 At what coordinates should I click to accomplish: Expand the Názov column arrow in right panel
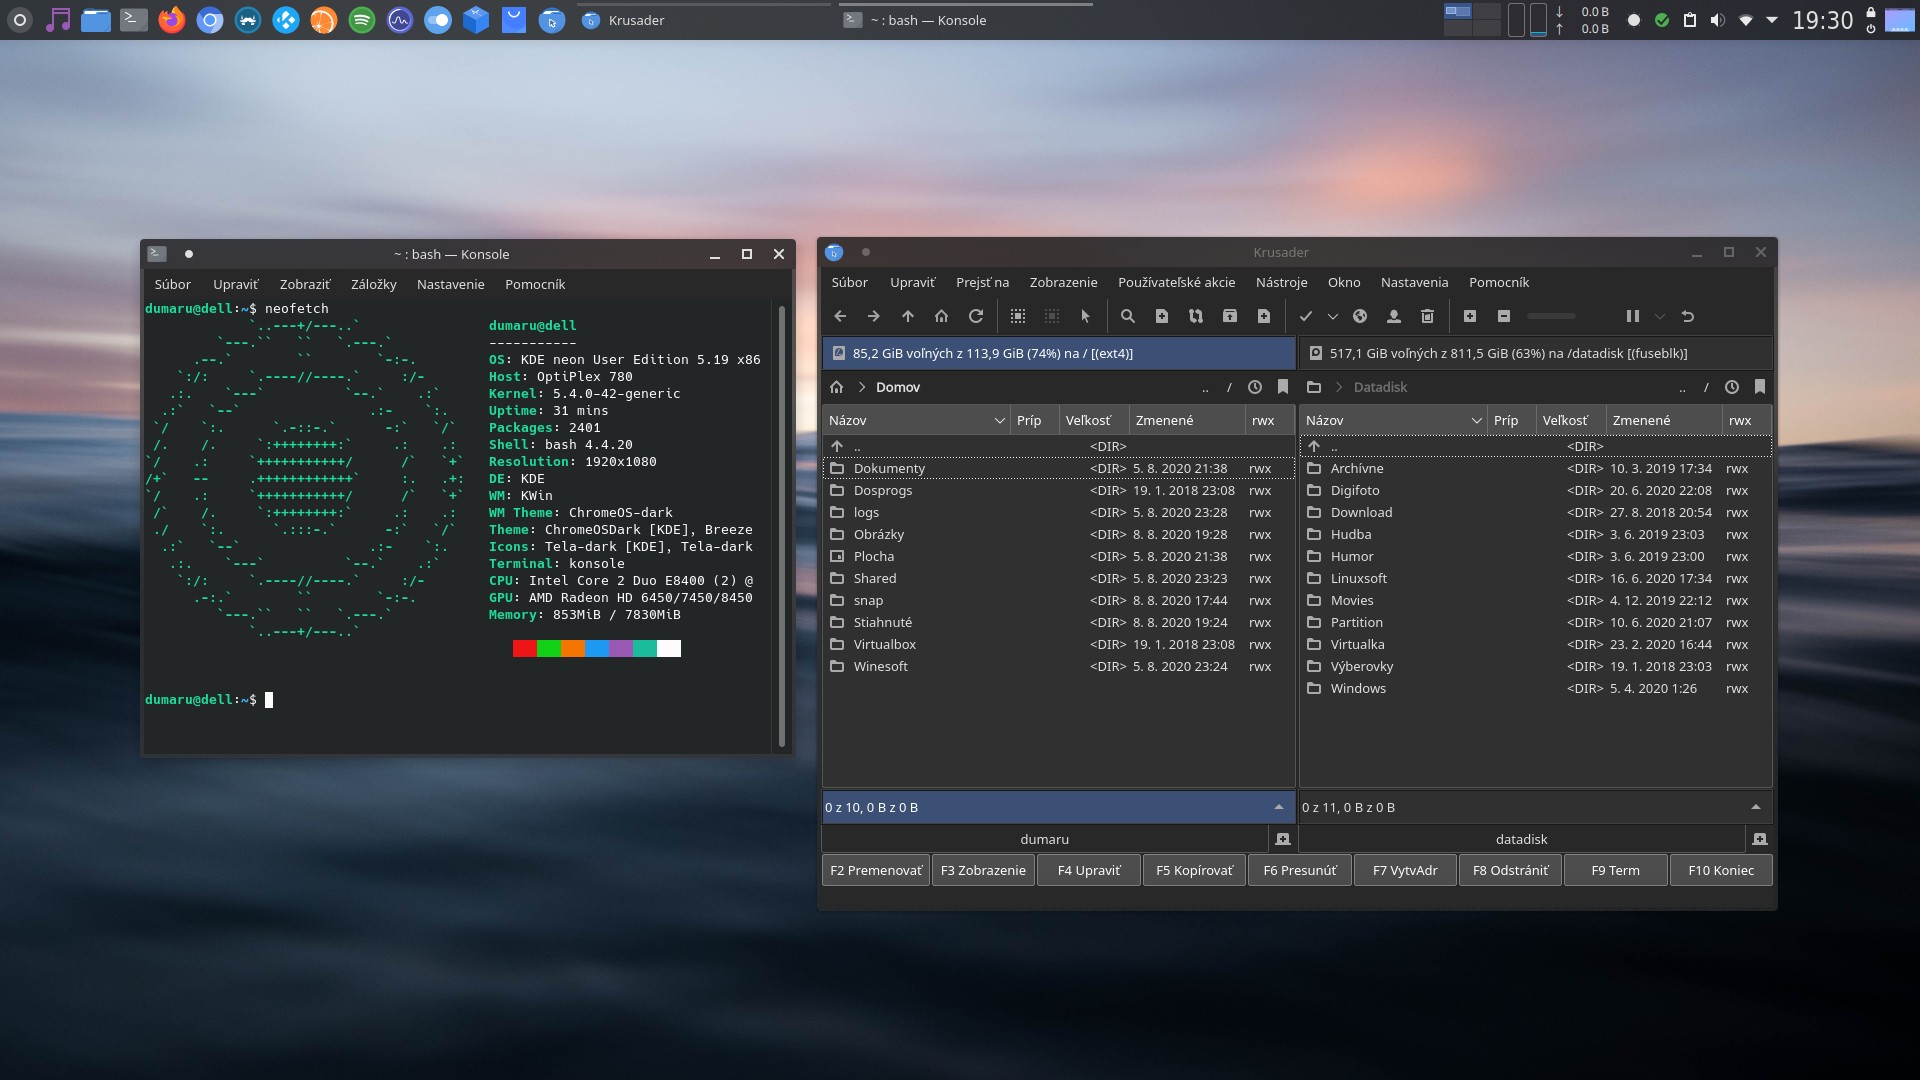pyautogui.click(x=1476, y=421)
